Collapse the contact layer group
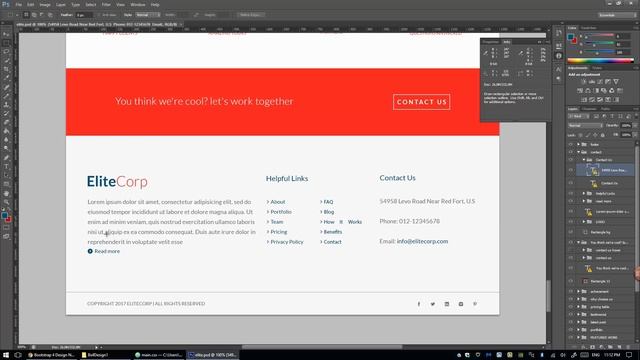 pyautogui.click(x=578, y=152)
